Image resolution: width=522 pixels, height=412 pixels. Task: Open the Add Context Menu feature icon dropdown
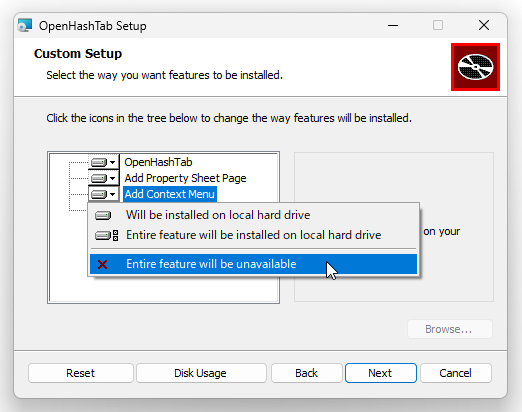point(104,194)
